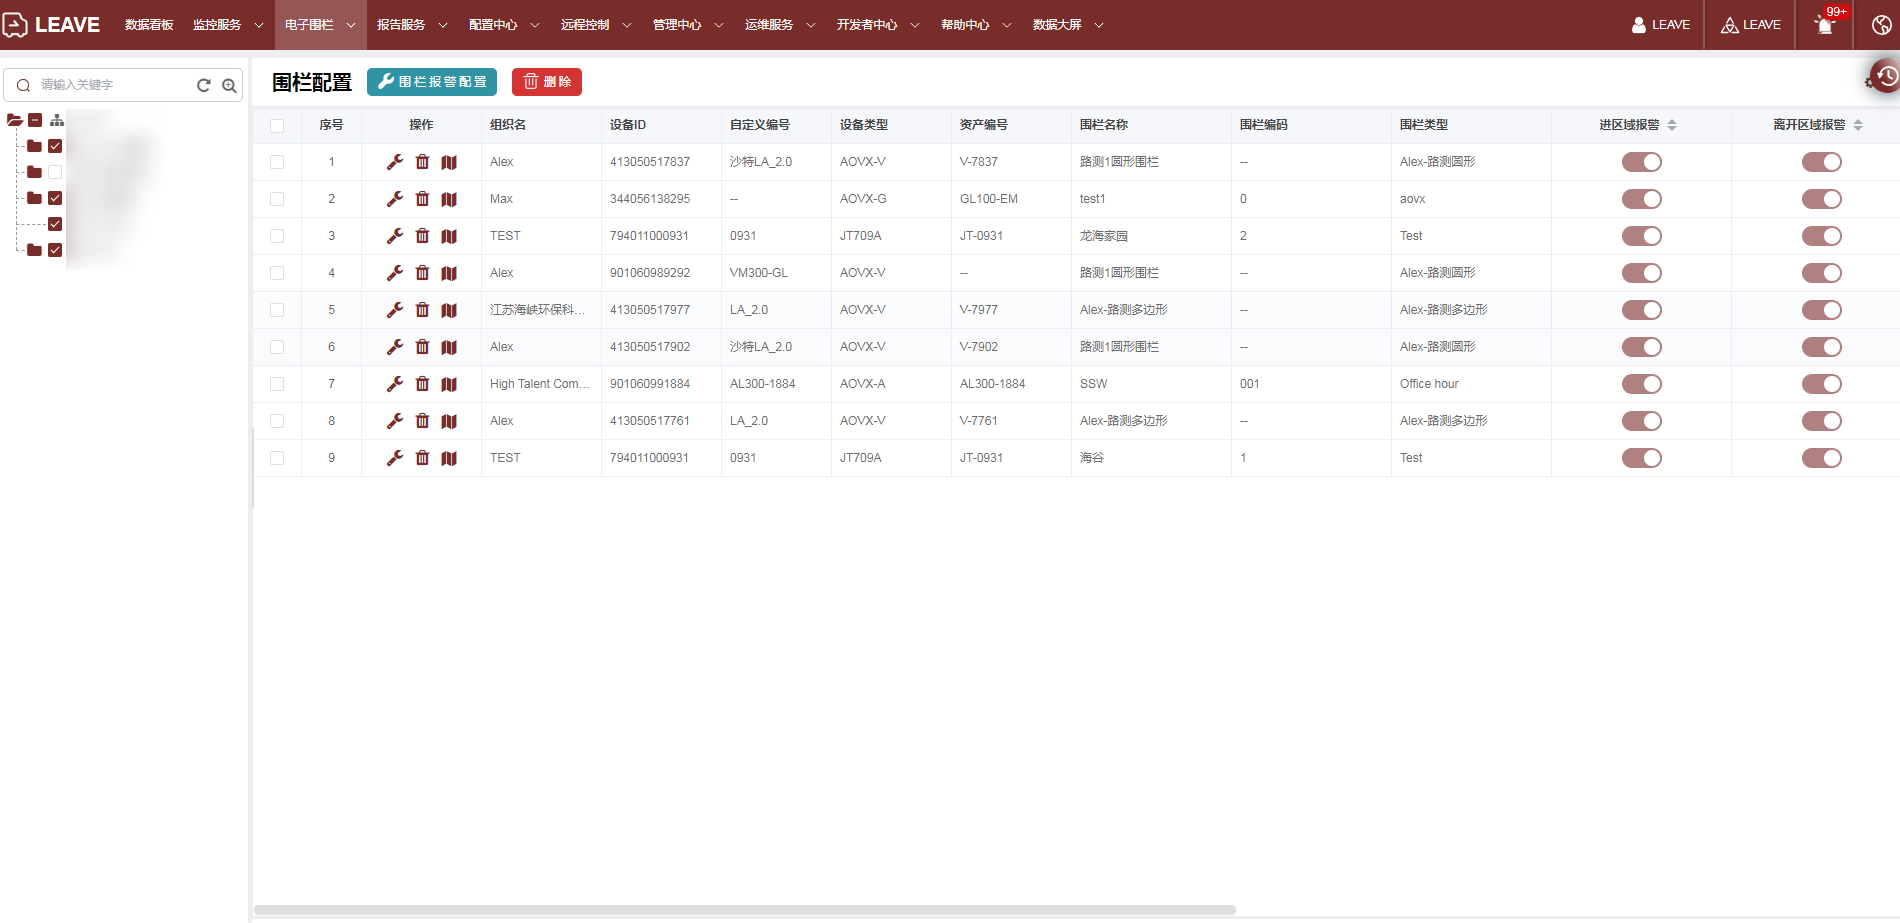Click the wrench edit icon in row 1
This screenshot has width=1900, height=923.
coord(395,162)
